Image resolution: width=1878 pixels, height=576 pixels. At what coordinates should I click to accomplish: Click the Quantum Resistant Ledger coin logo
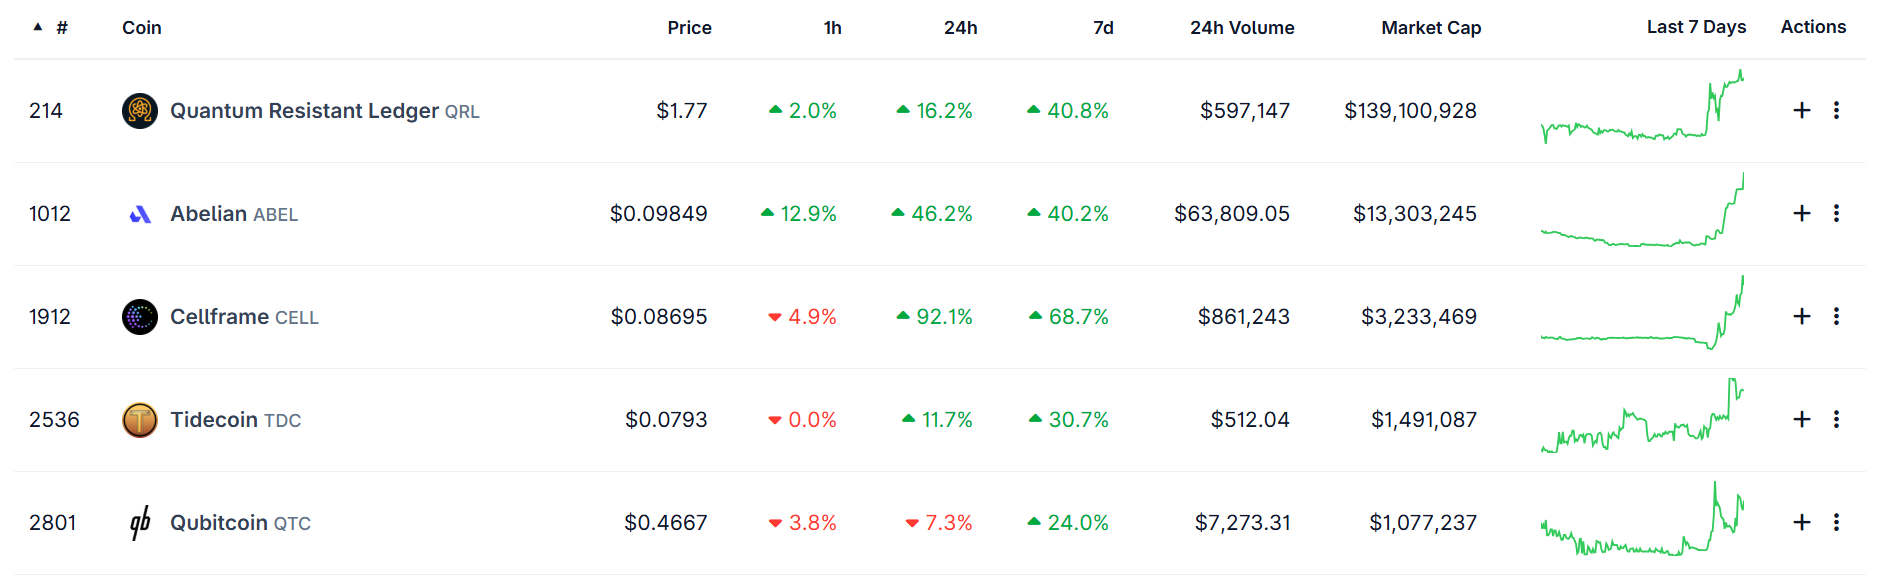140,111
